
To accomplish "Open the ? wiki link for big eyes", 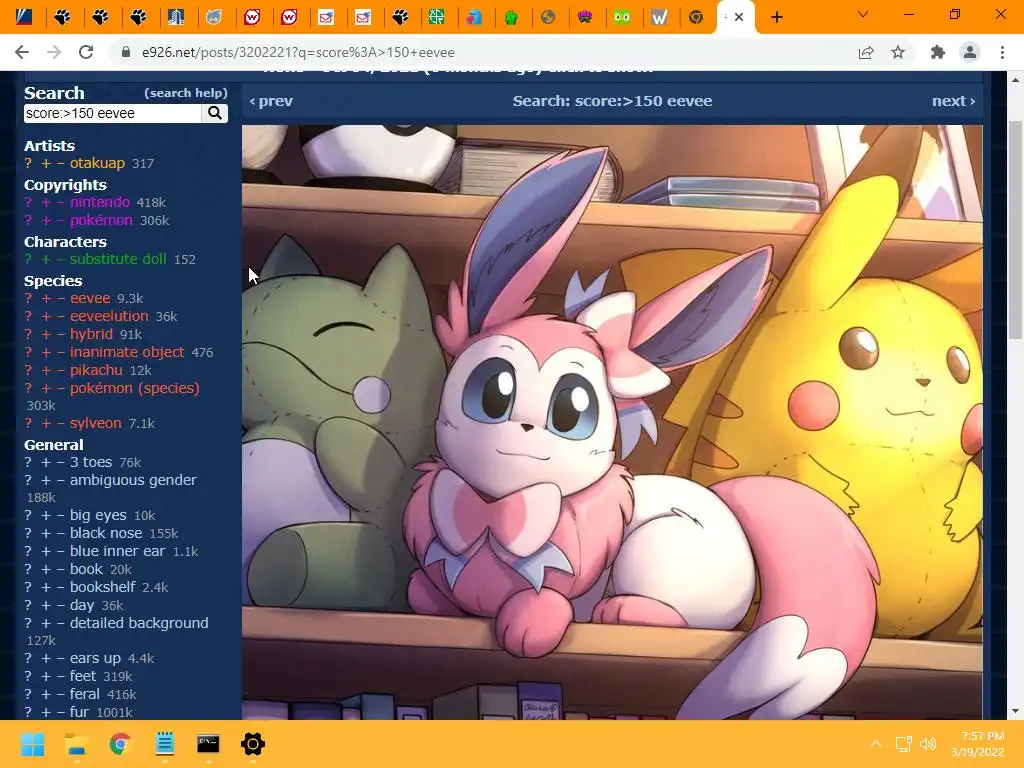I will tap(28, 515).
